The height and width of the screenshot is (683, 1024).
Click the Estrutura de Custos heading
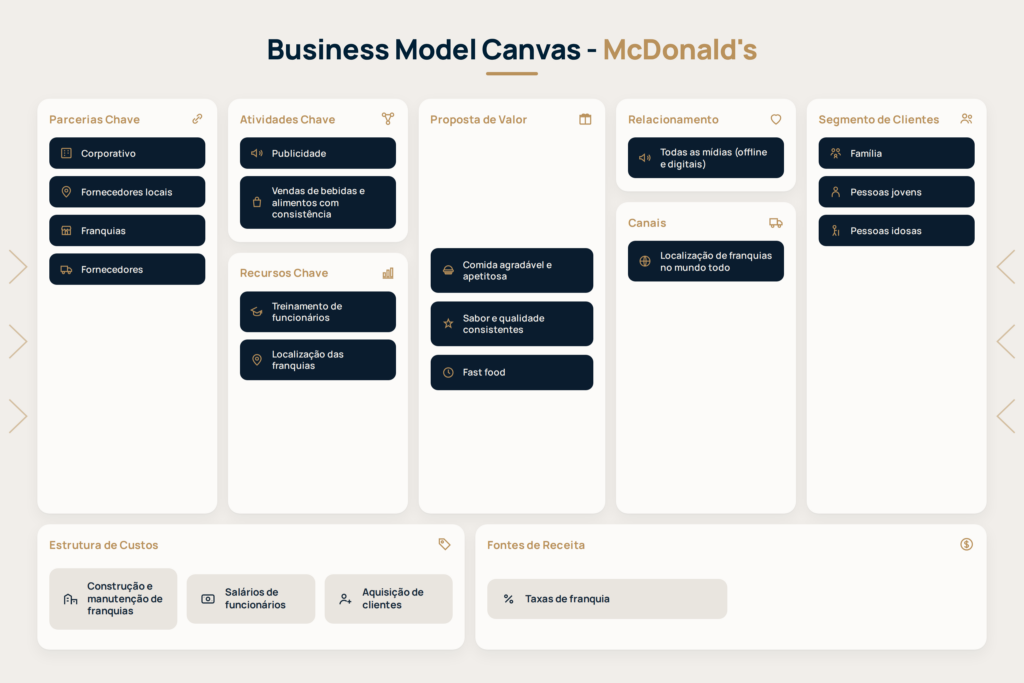click(x=104, y=545)
